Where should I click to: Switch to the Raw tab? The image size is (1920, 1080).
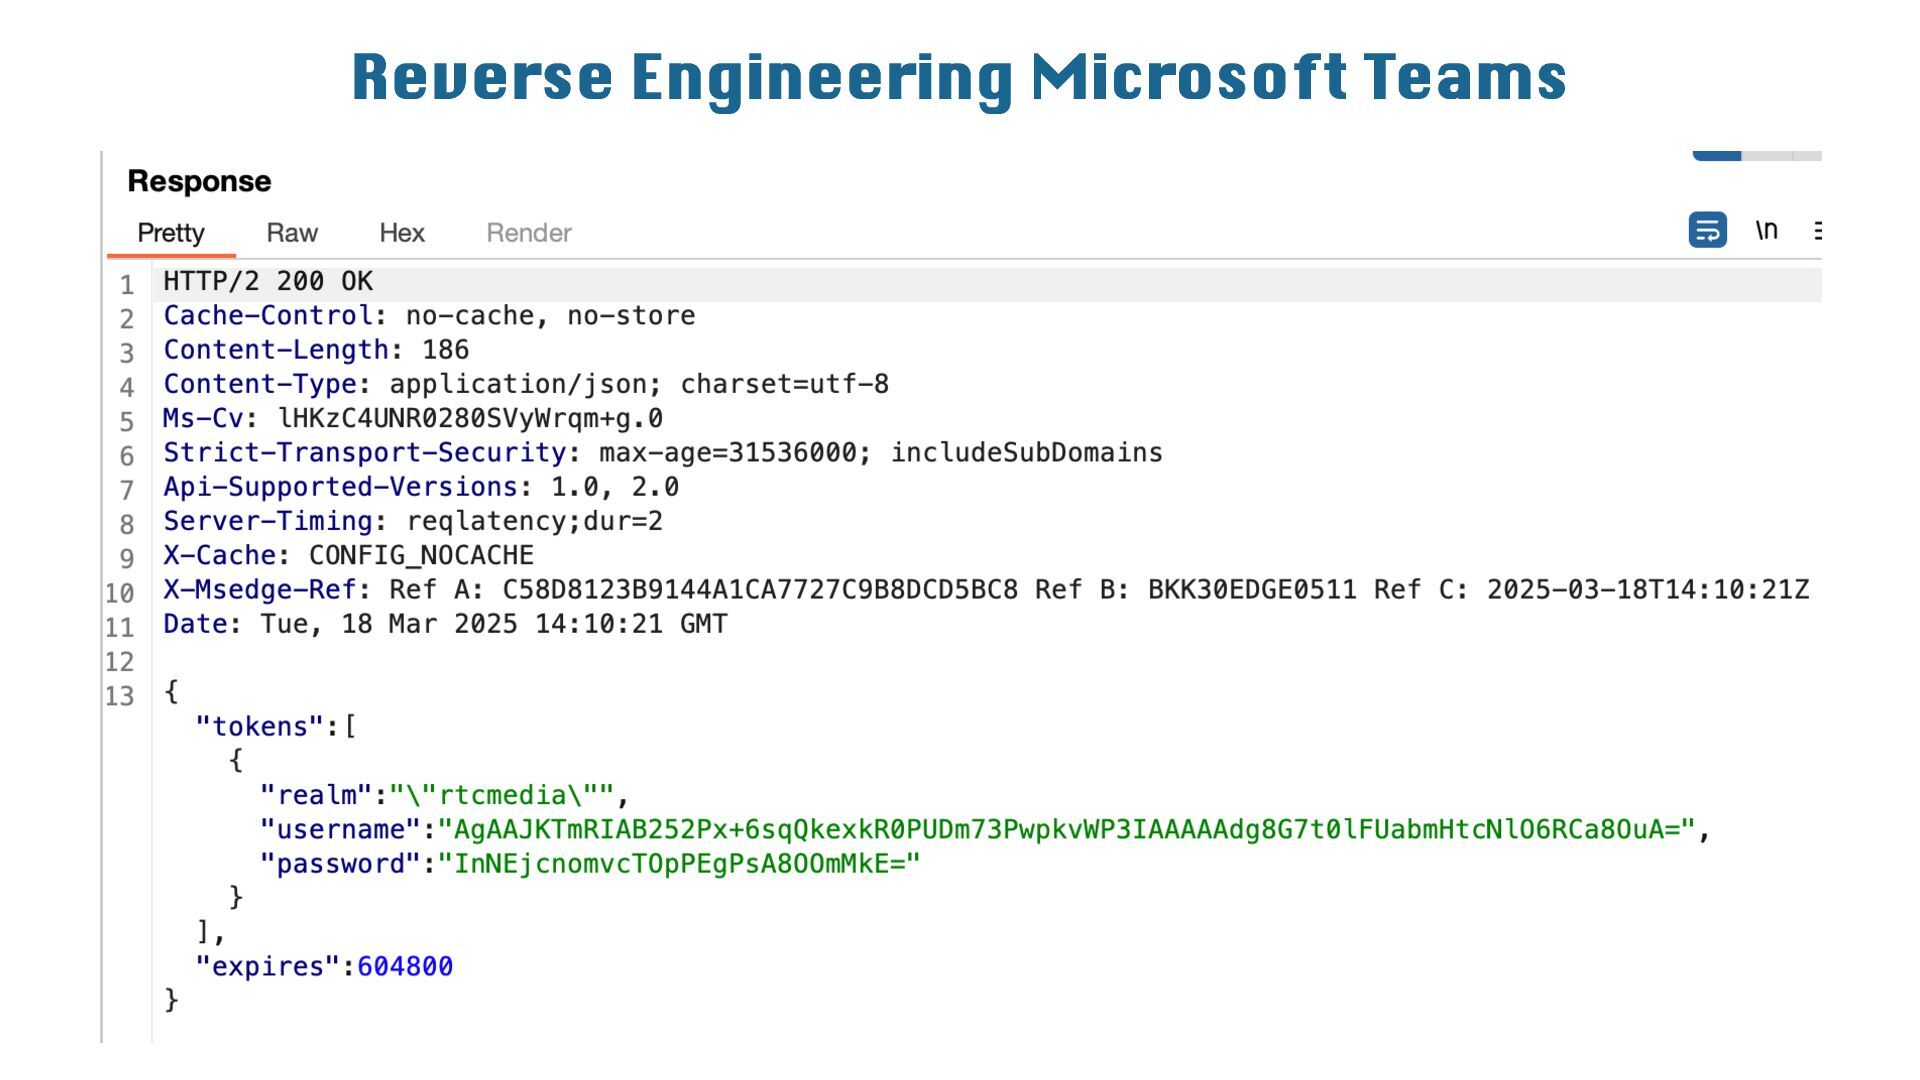(x=292, y=233)
